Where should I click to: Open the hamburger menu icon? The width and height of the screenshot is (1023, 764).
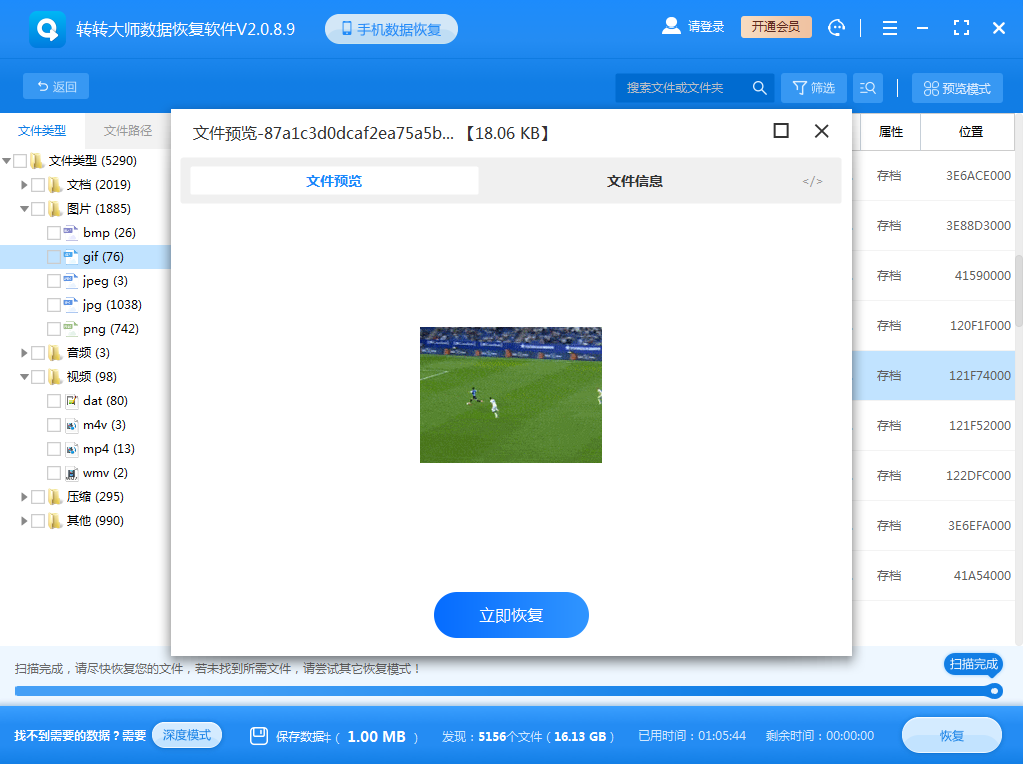click(x=888, y=27)
